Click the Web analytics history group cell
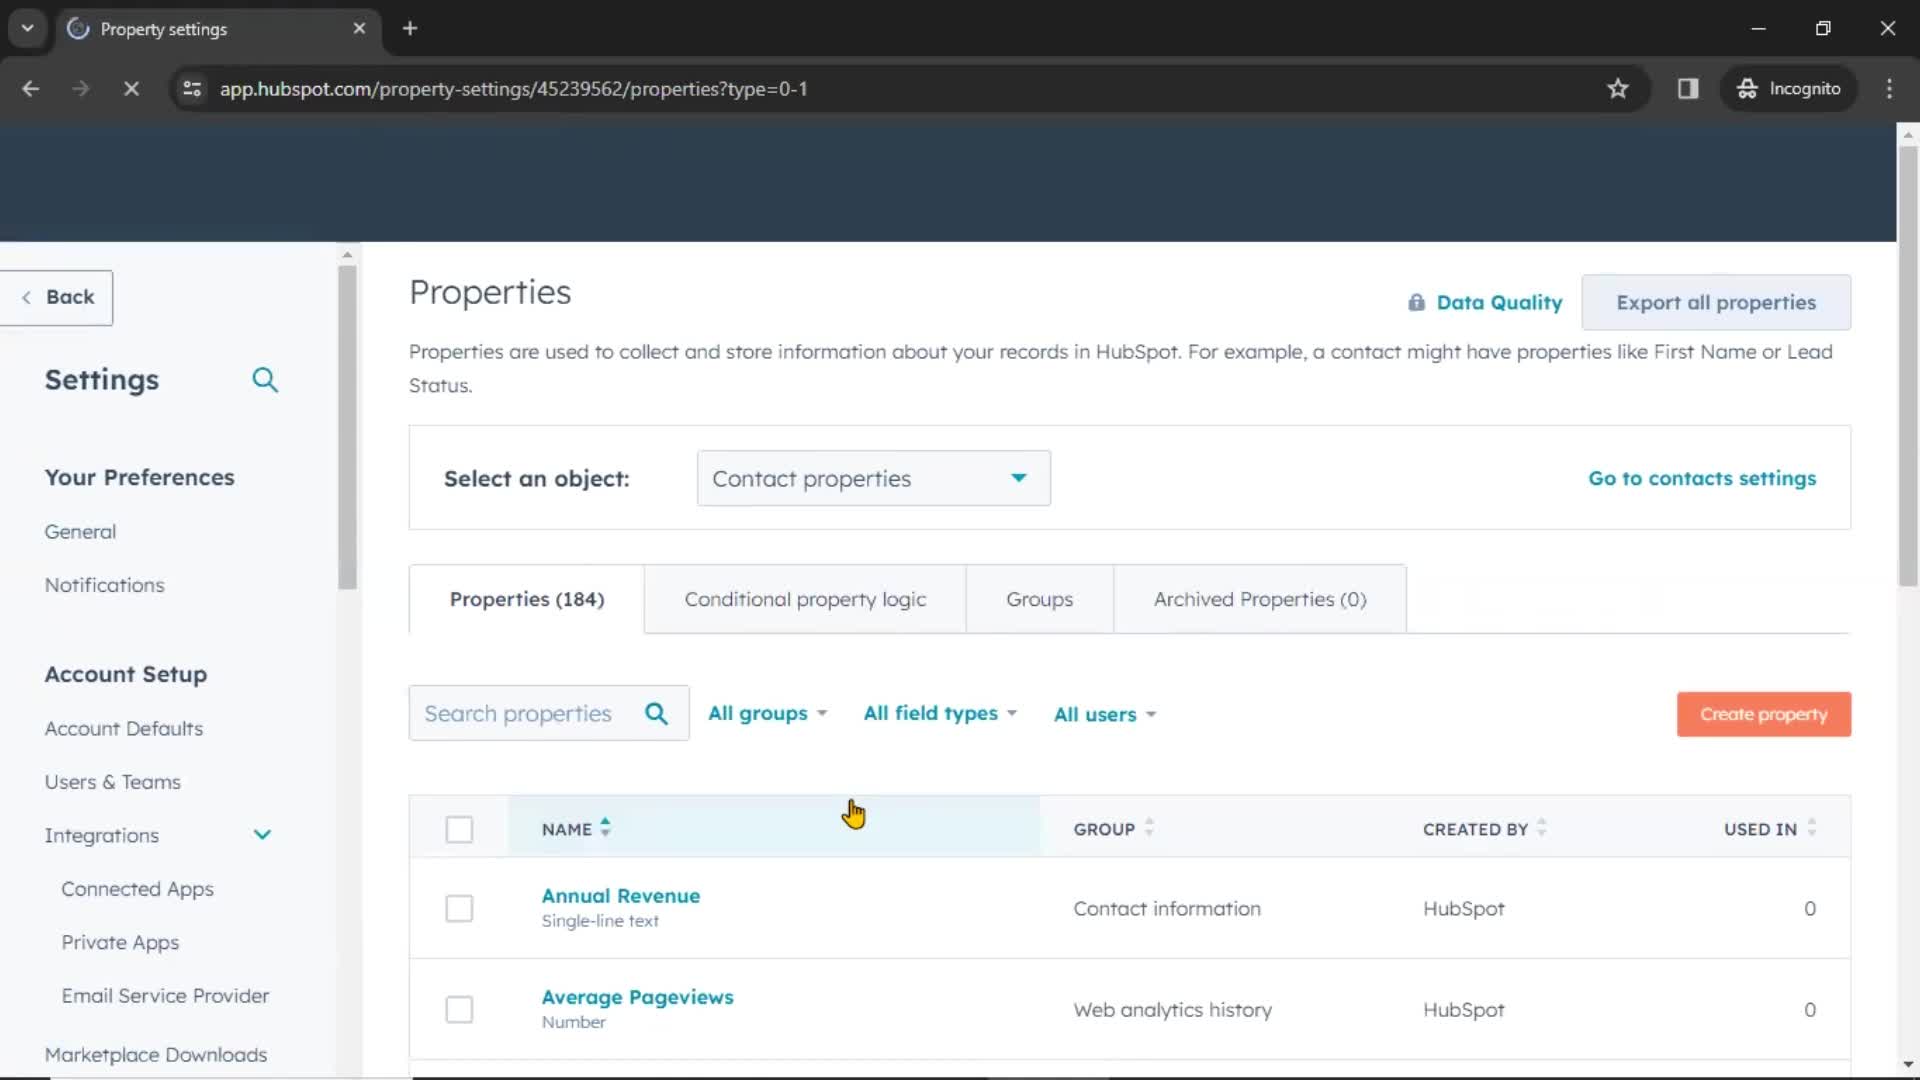The width and height of the screenshot is (1920, 1080). (1172, 1010)
